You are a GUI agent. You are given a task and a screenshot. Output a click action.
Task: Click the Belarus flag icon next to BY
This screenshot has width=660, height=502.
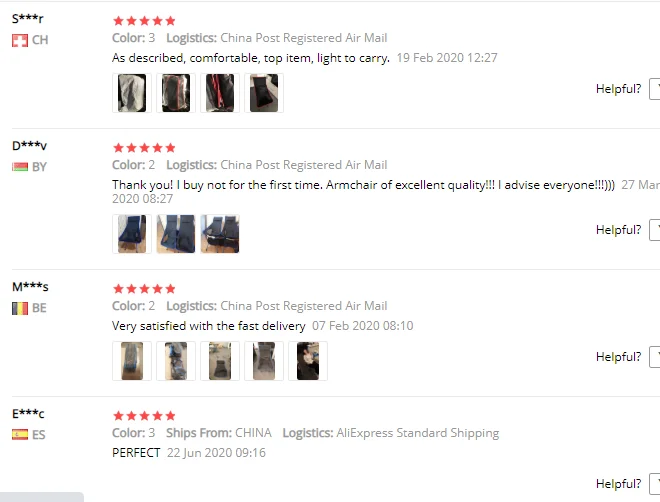(x=20, y=167)
